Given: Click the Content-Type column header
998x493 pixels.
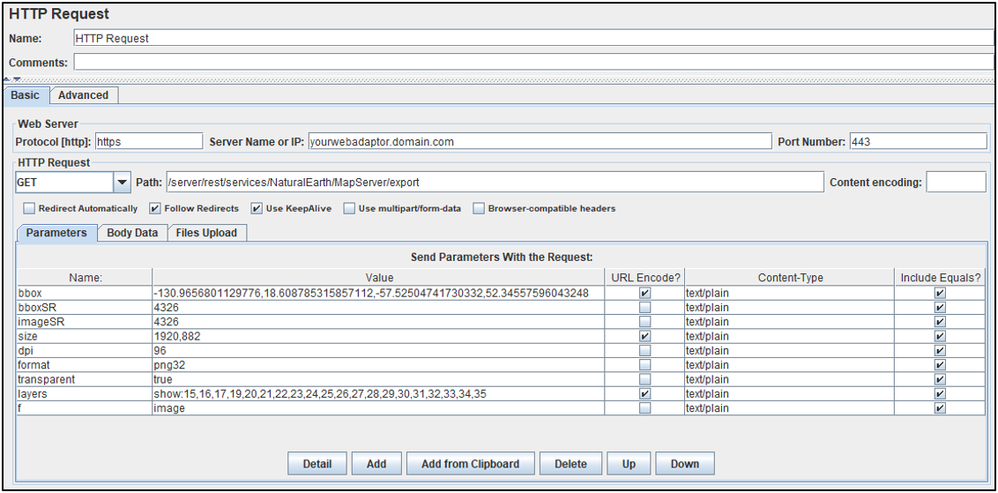Looking at the screenshot, I should (x=790, y=277).
